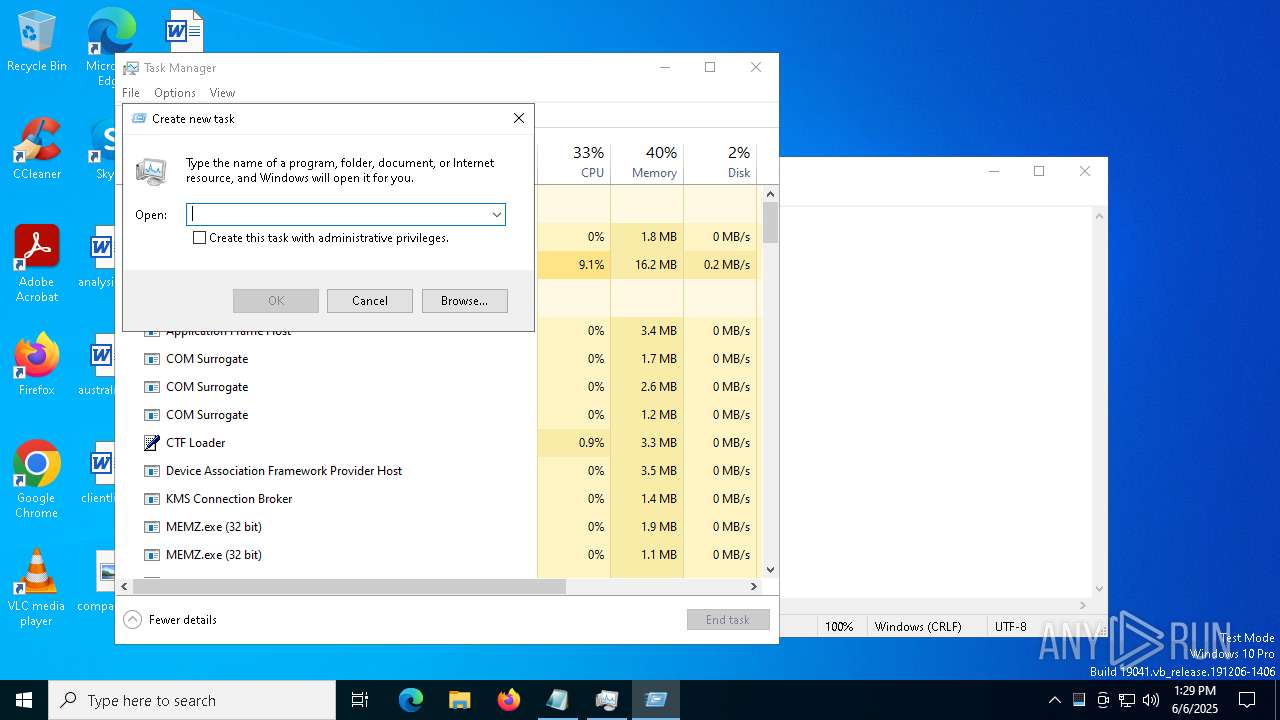Click the taskbar search box
The image size is (1280, 720).
coord(192,700)
